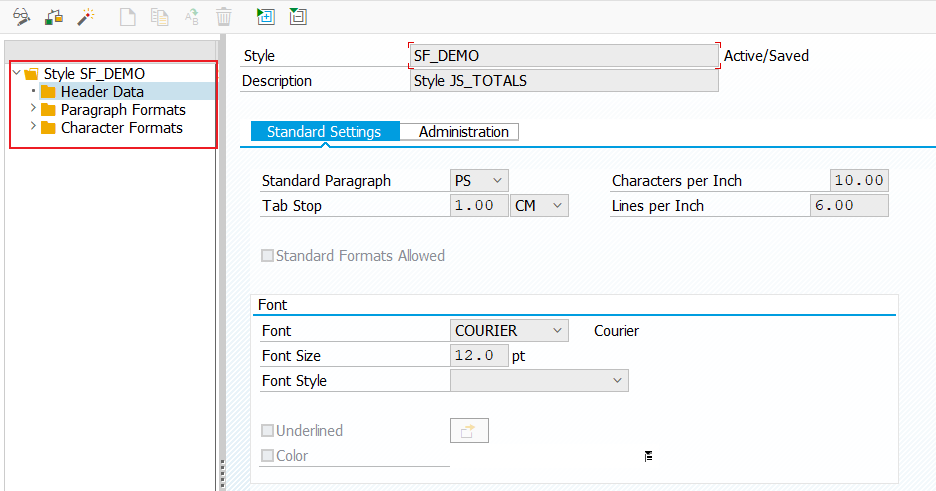
Task: Click the Tab Stop label
Action: point(292,206)
